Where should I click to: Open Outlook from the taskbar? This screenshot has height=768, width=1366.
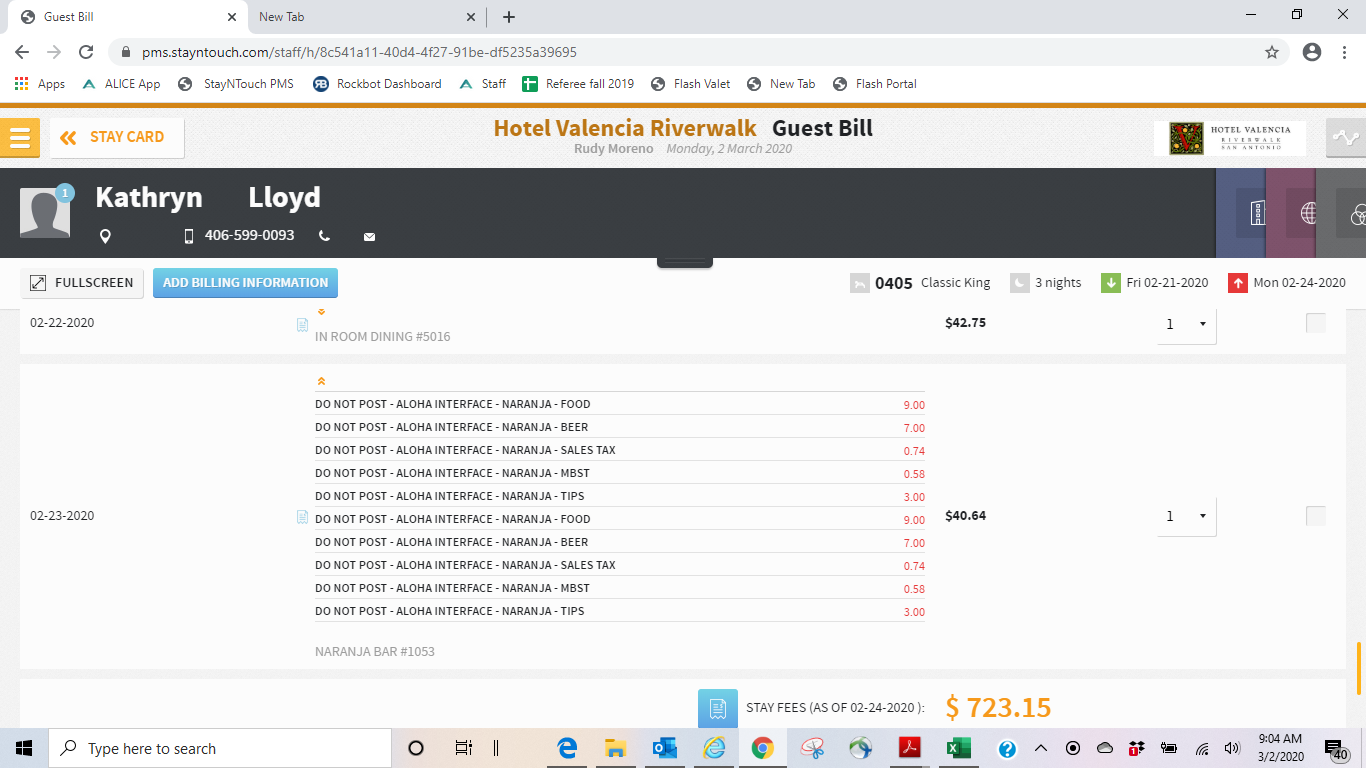click(664, 748)
